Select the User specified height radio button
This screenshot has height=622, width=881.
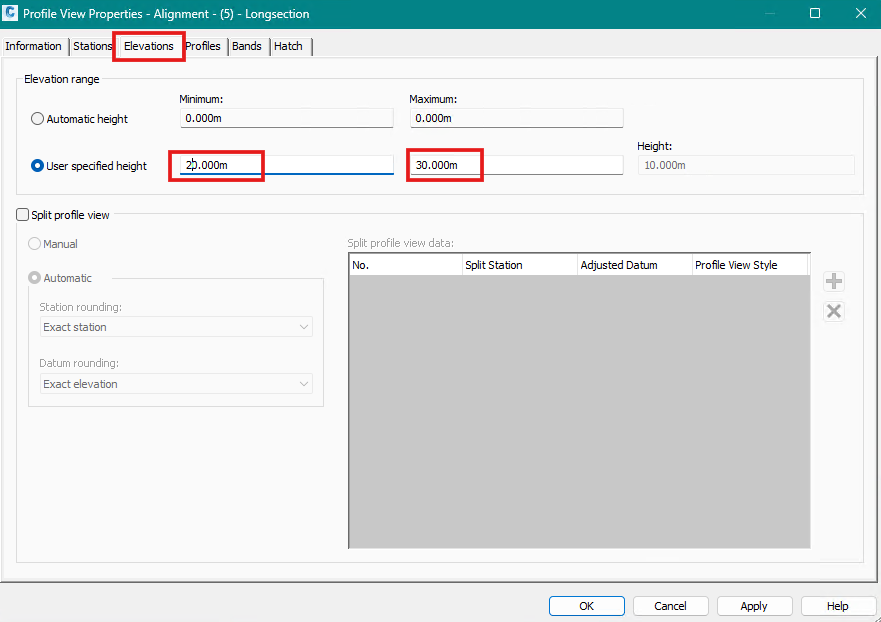pyautogui.click(x=37, y=165)
